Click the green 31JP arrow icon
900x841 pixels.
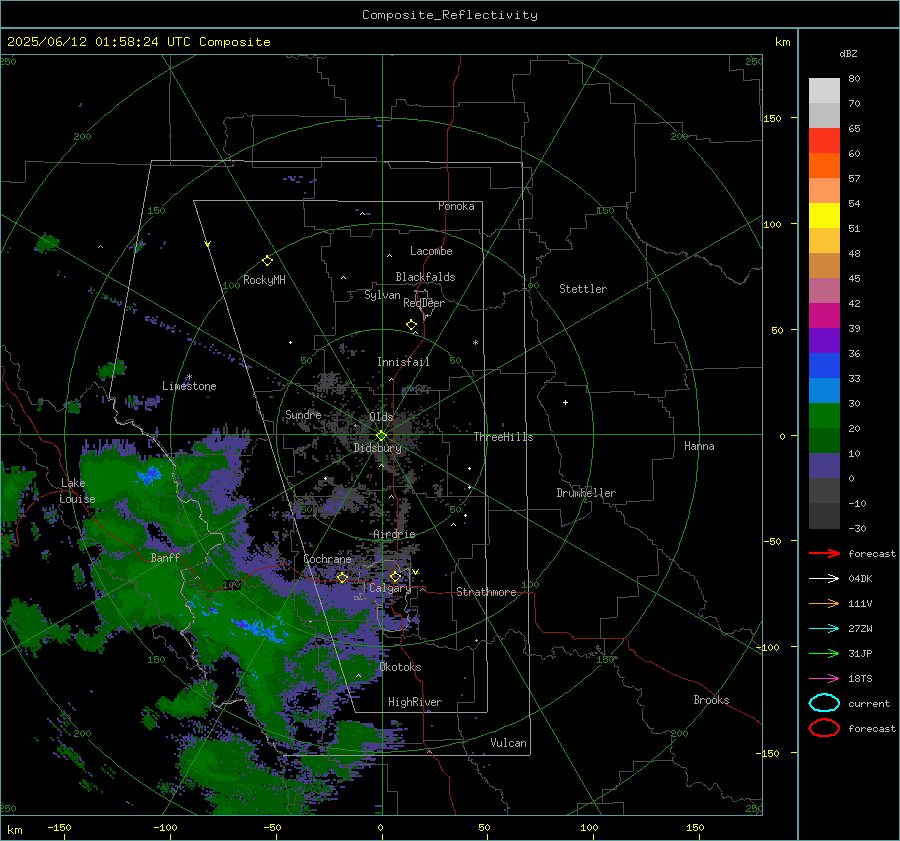824,653
